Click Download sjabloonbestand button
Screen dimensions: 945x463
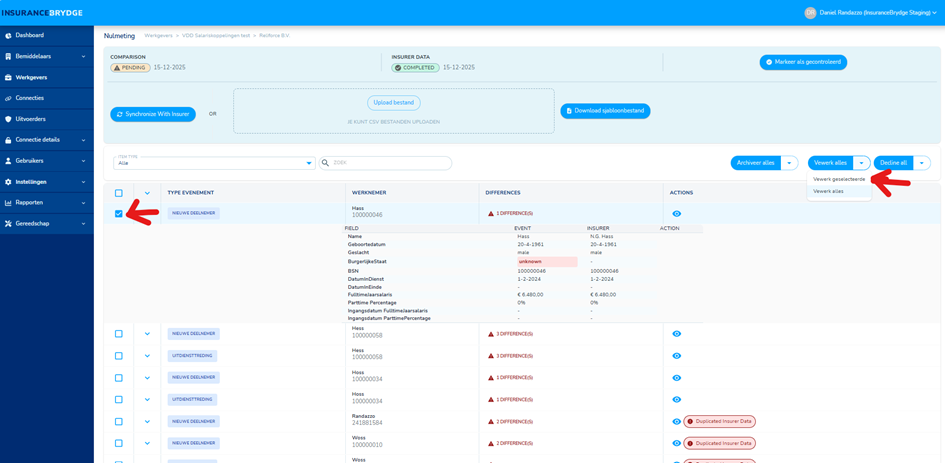point(605,111)
